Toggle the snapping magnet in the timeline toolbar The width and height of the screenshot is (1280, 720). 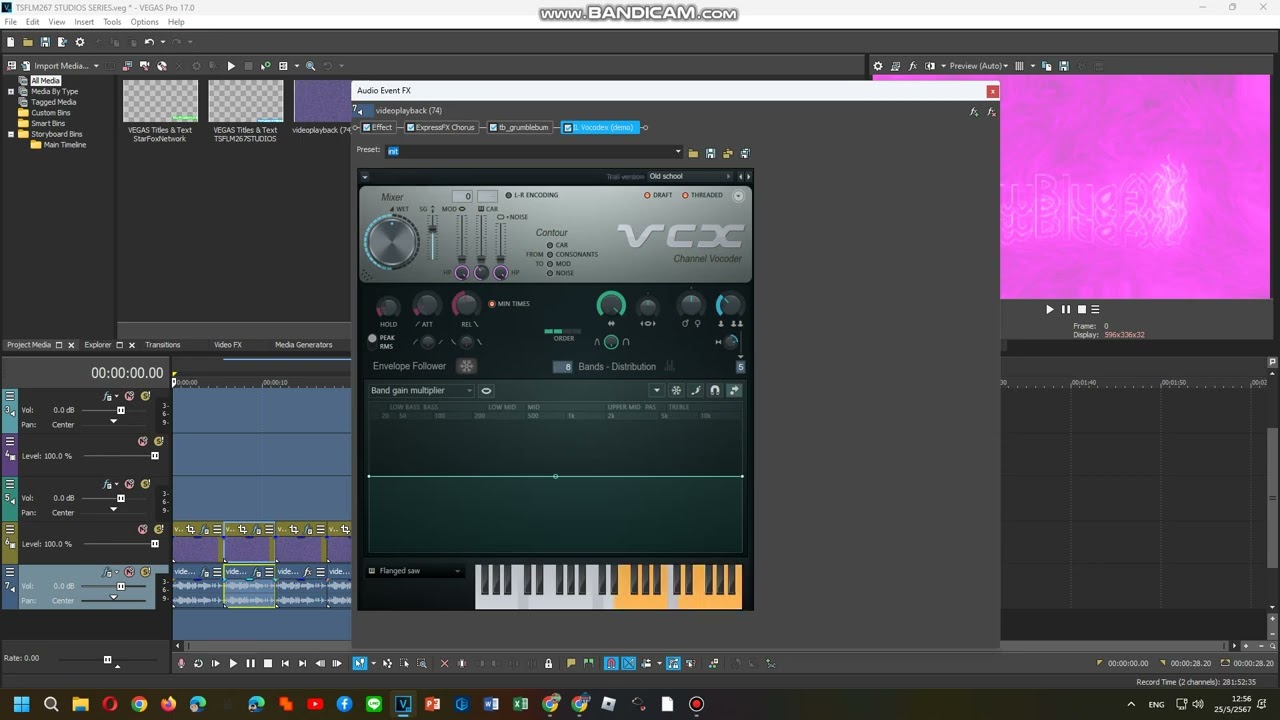[611, 663]
